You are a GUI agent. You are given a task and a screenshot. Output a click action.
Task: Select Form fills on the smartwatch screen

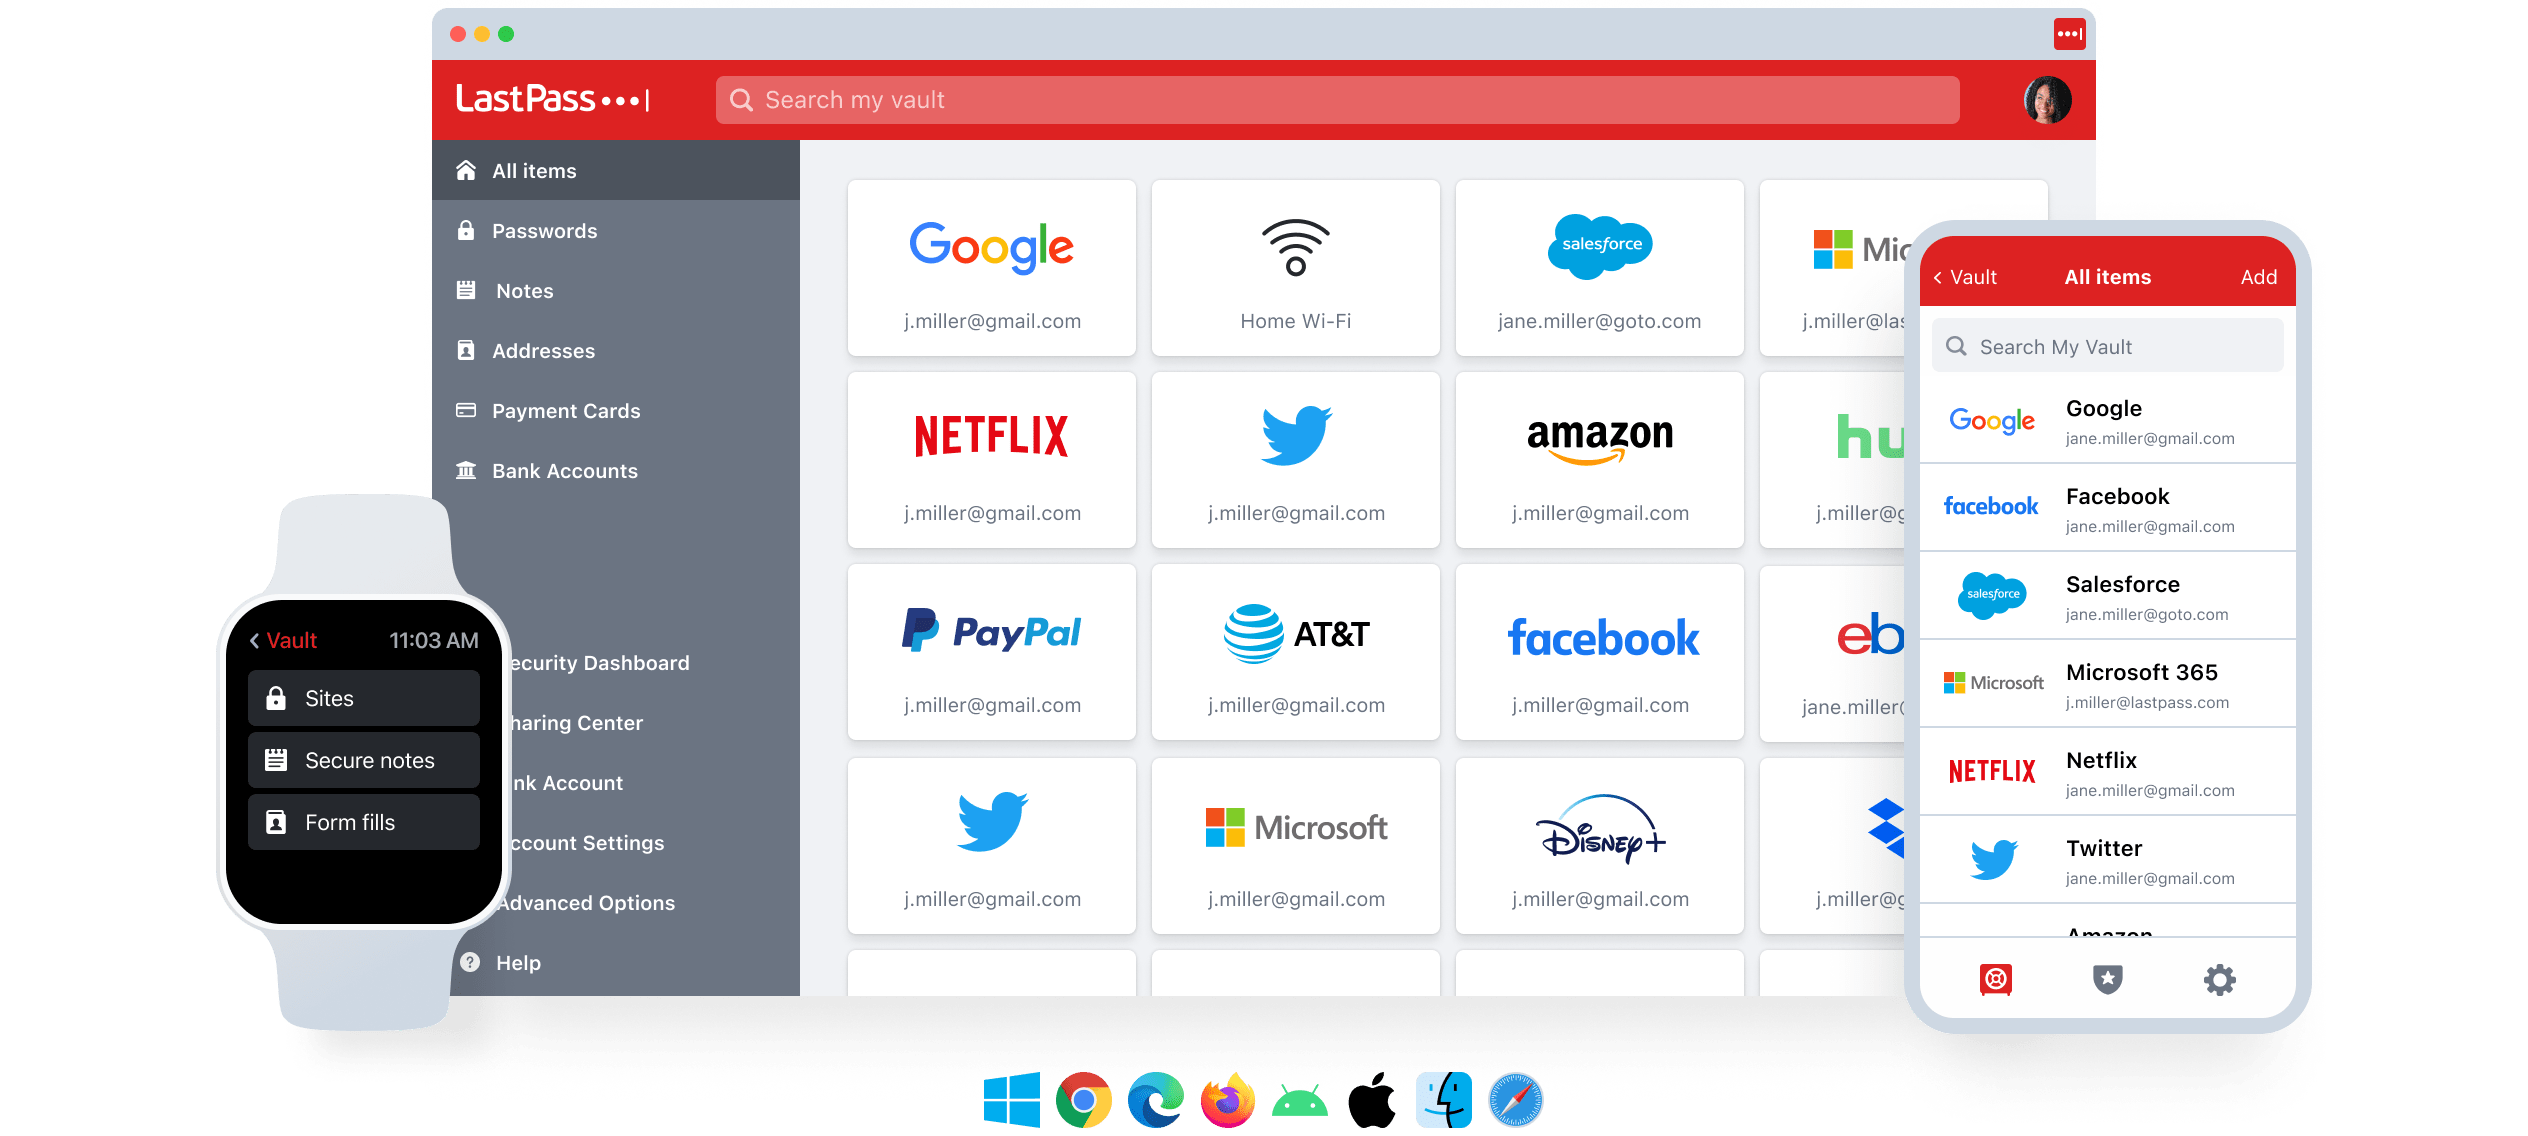(363, 823)
